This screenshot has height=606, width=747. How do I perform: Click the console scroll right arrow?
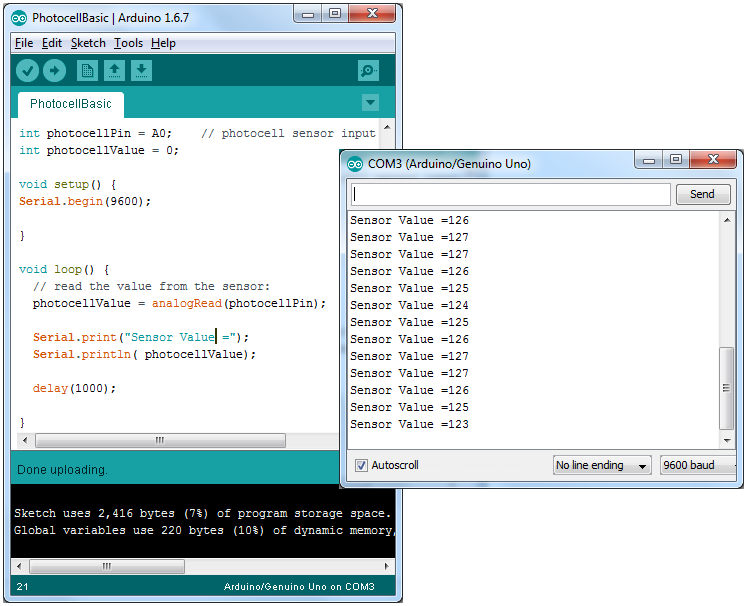click(386, 566)
